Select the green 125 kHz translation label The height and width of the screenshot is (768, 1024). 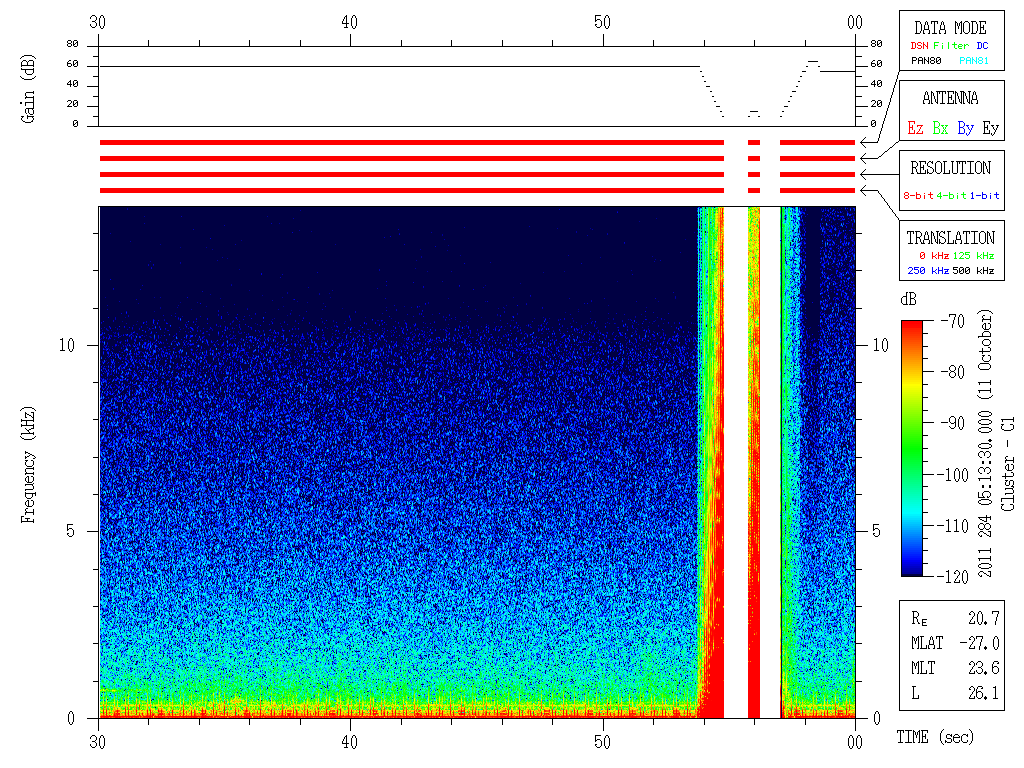973,255
